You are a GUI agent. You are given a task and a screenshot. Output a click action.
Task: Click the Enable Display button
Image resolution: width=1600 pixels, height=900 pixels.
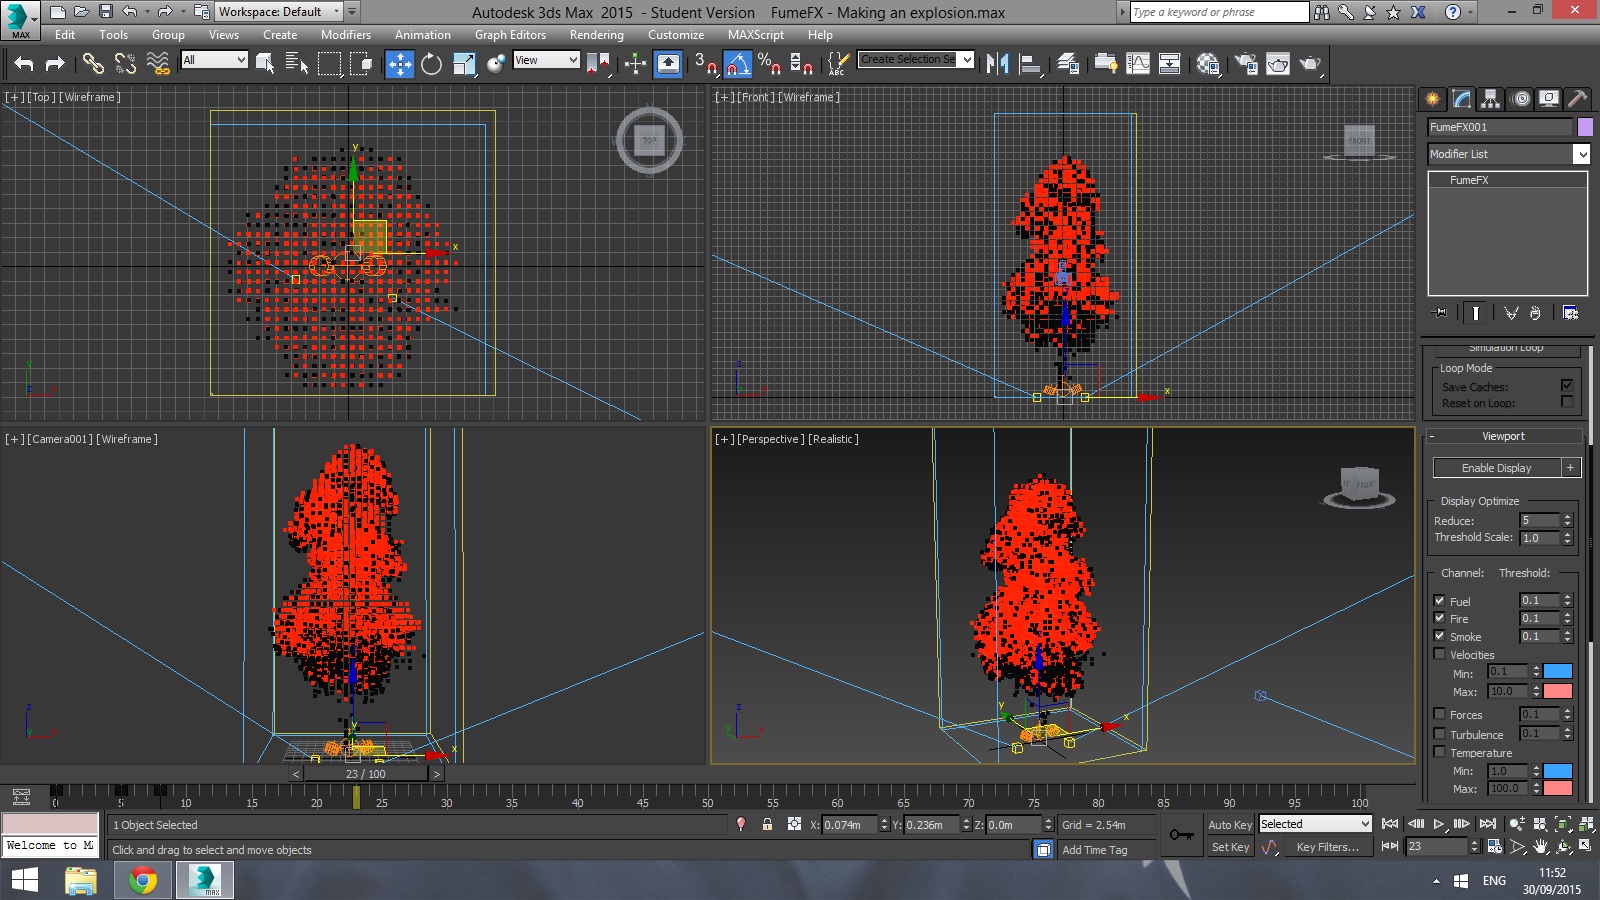pyautogui.click(x=1496, y=468)
